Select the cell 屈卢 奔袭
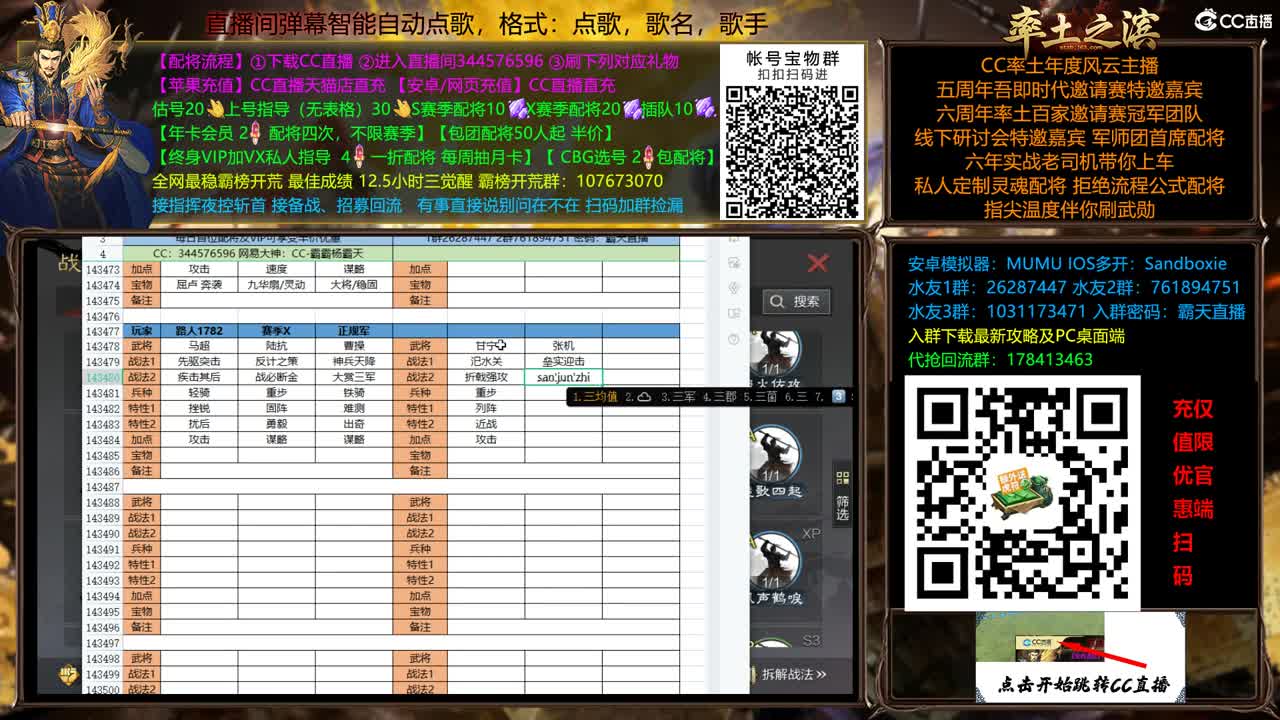 click(x=199, y=284)
